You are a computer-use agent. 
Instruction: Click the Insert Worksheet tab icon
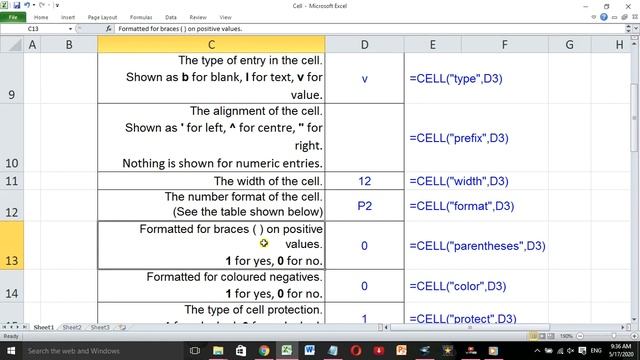tap(122, 327)
